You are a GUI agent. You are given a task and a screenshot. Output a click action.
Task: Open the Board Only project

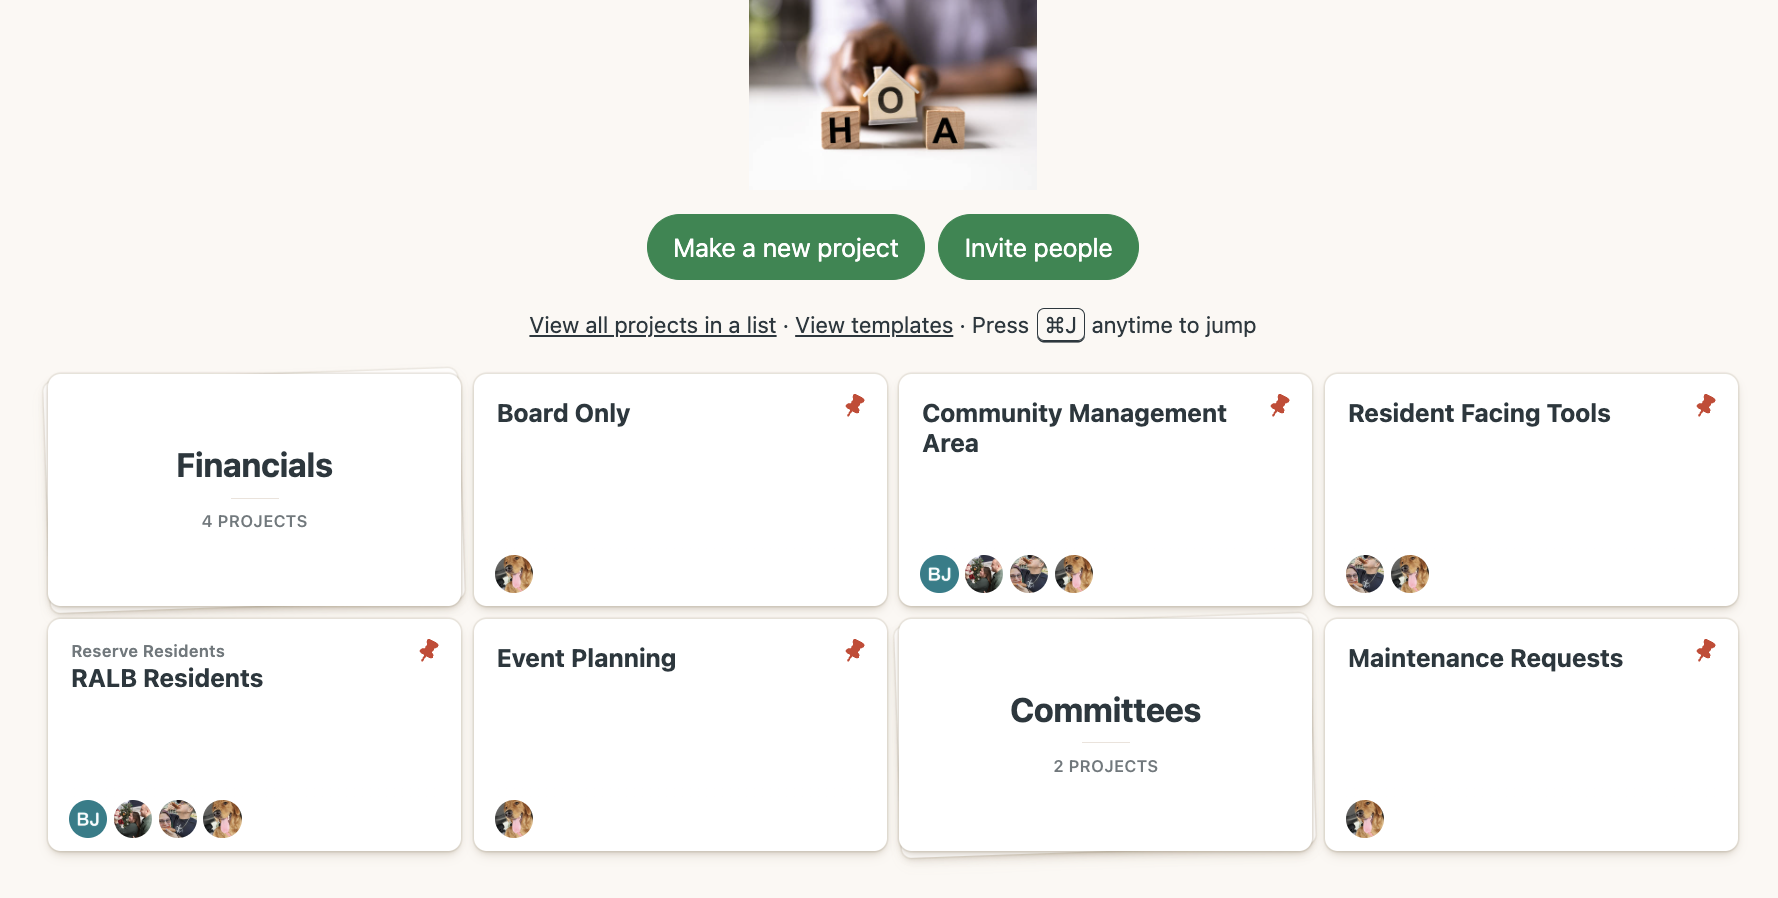(x=563, y=414)
